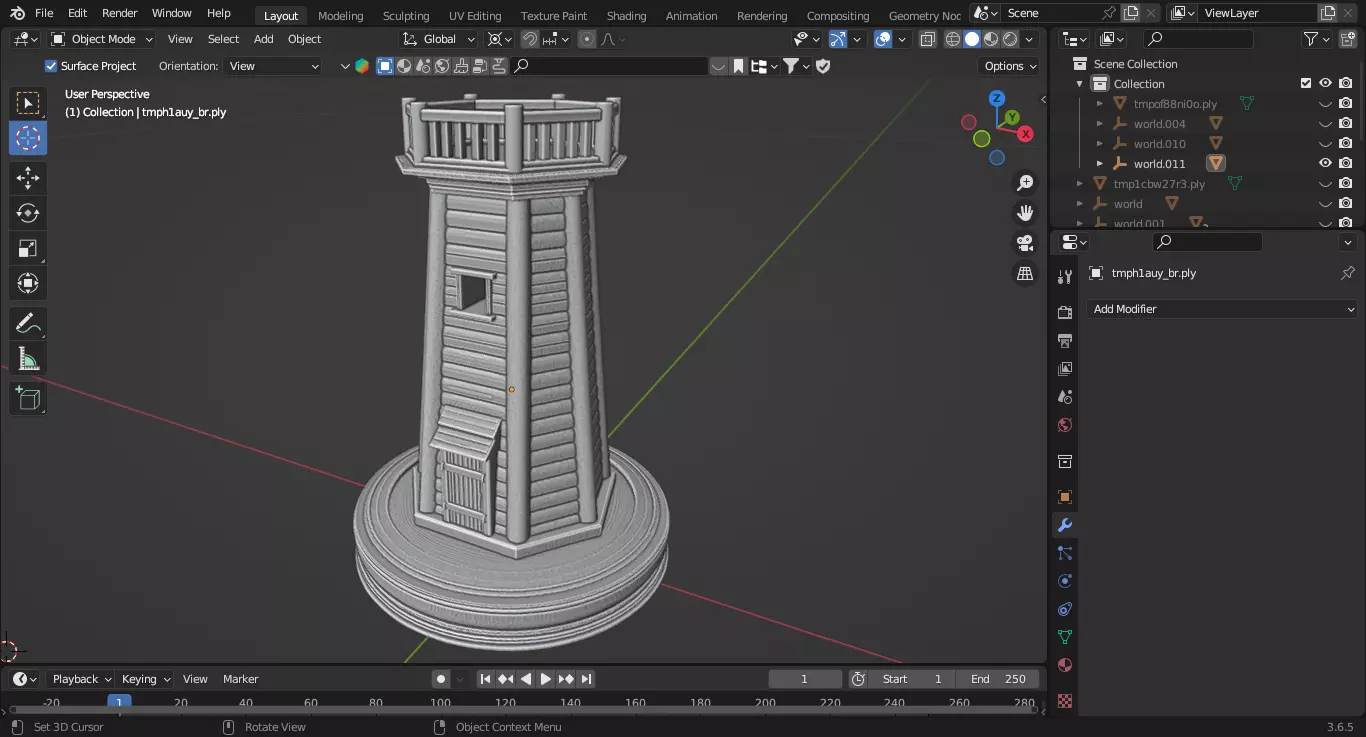Switch to the Shading workspace tab

coord(626,15)
